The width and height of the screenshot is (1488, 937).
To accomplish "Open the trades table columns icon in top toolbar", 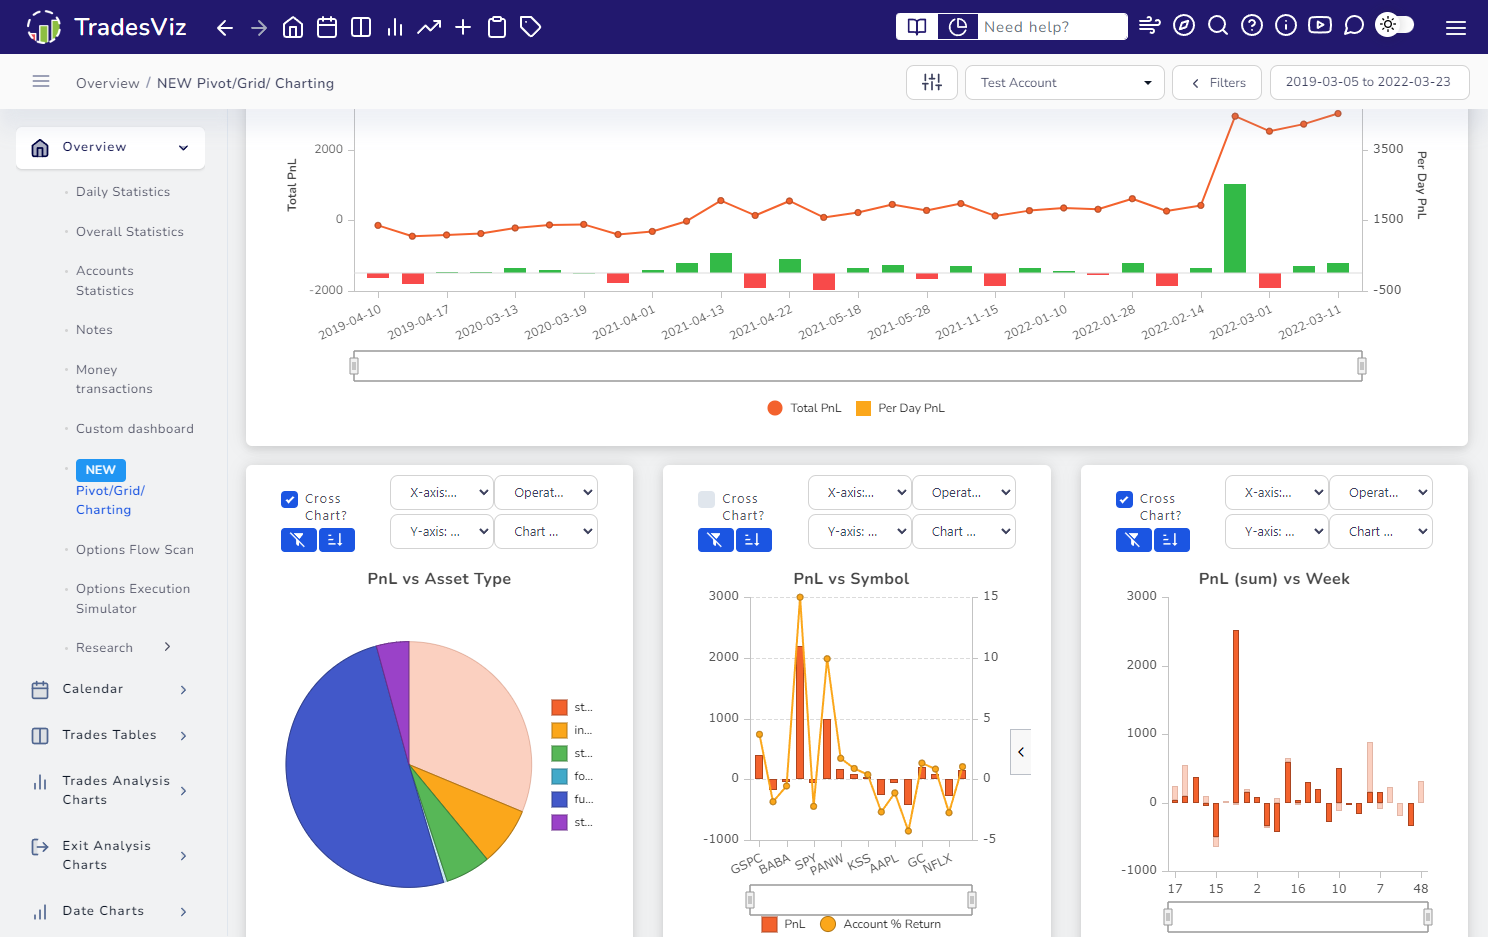I will coord(361,27).
